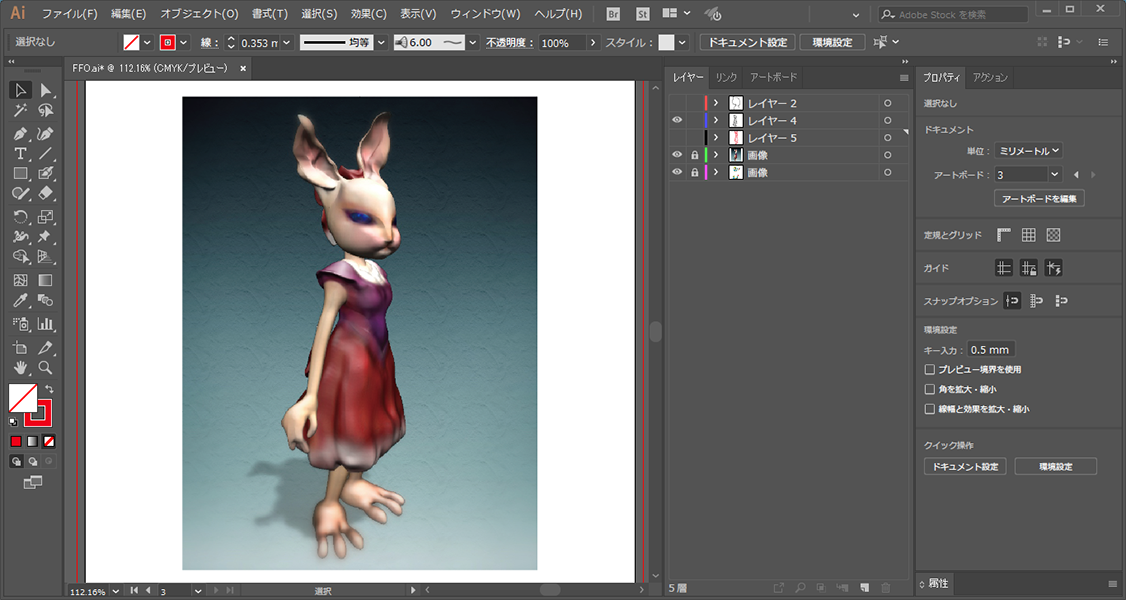
Task: Click the キー入力 0.5 mm field
Action: click(x=990, y=350)
